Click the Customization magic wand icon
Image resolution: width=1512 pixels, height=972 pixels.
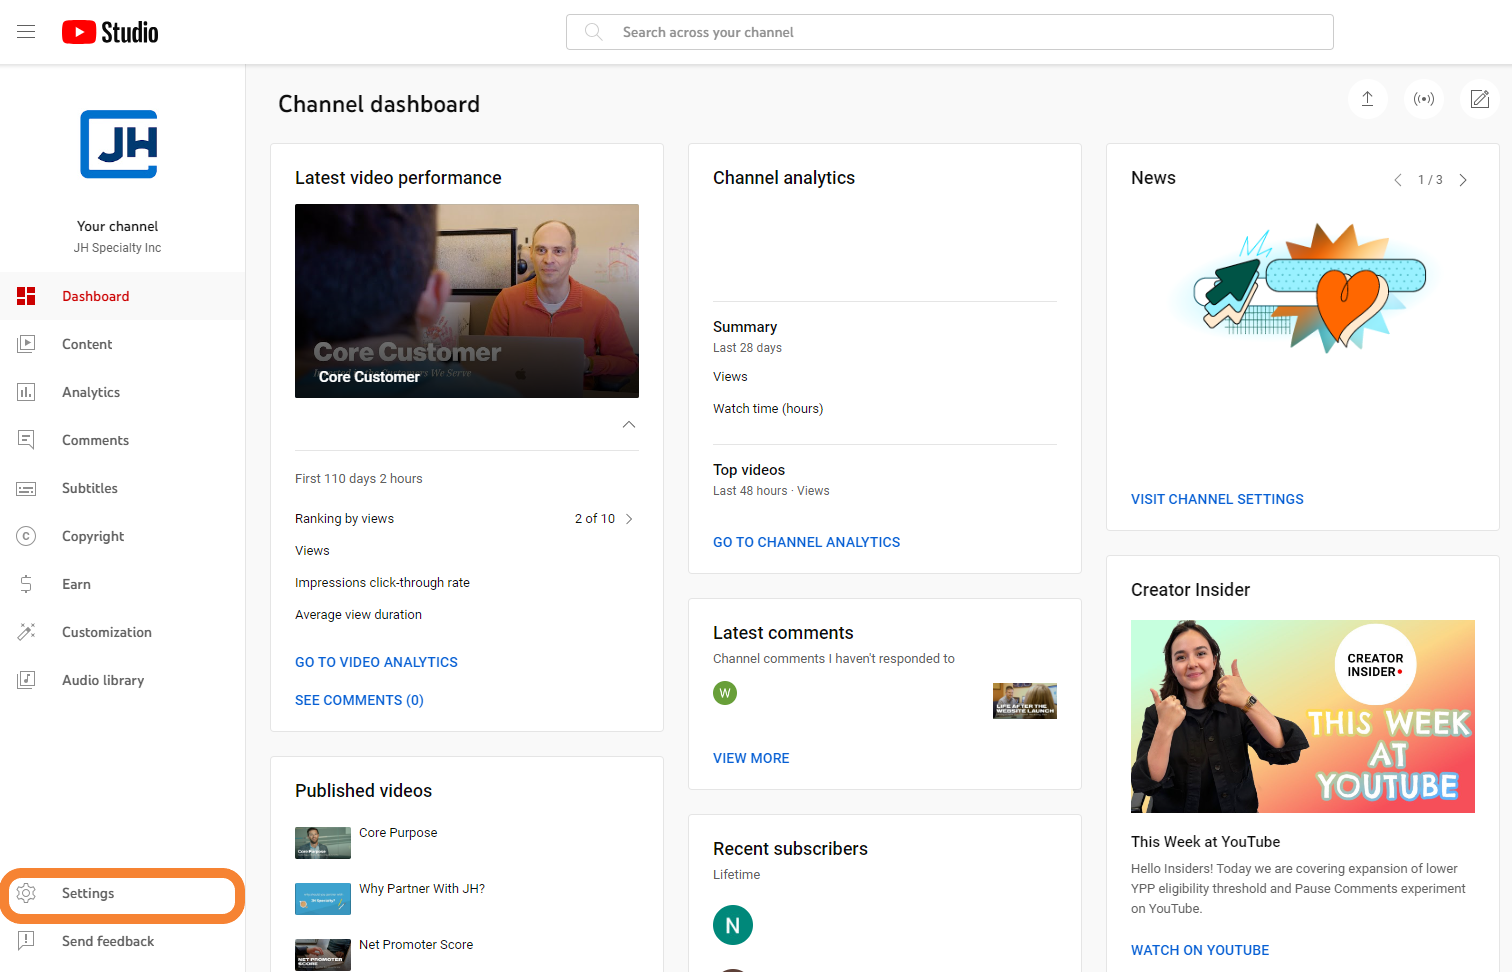click(x=26, y=632)
